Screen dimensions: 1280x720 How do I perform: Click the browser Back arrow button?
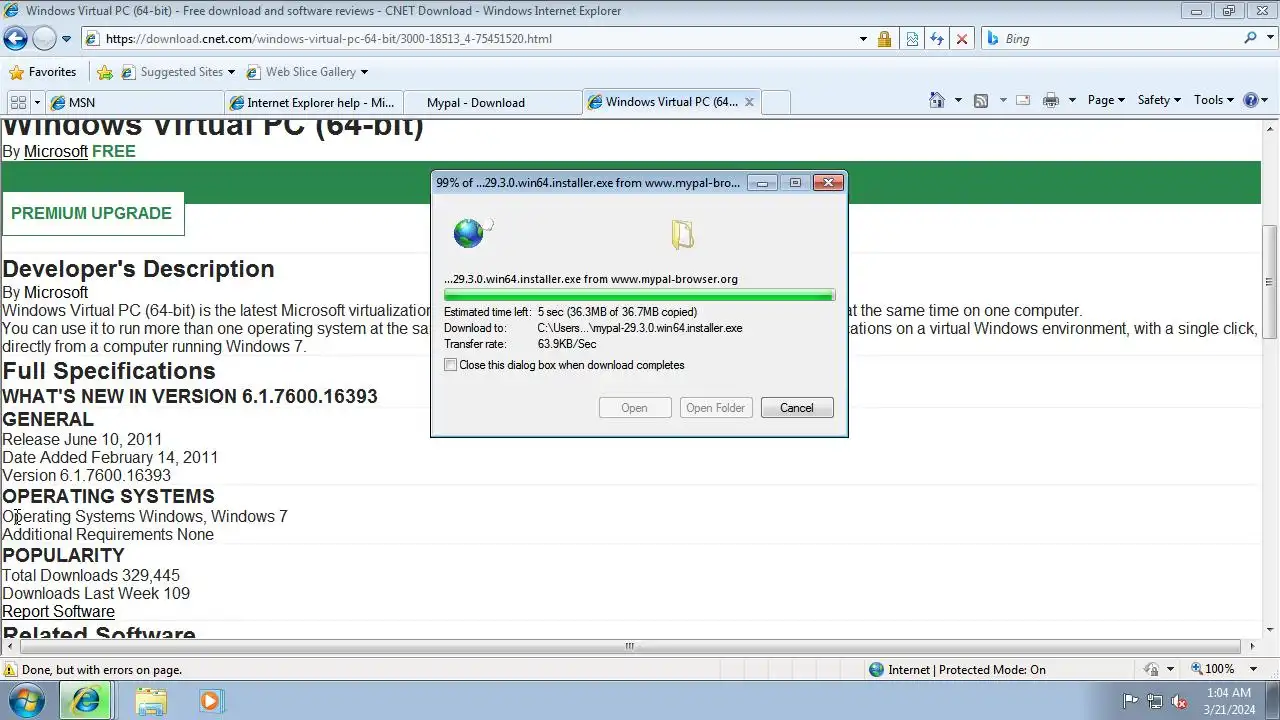pos(15,39)
